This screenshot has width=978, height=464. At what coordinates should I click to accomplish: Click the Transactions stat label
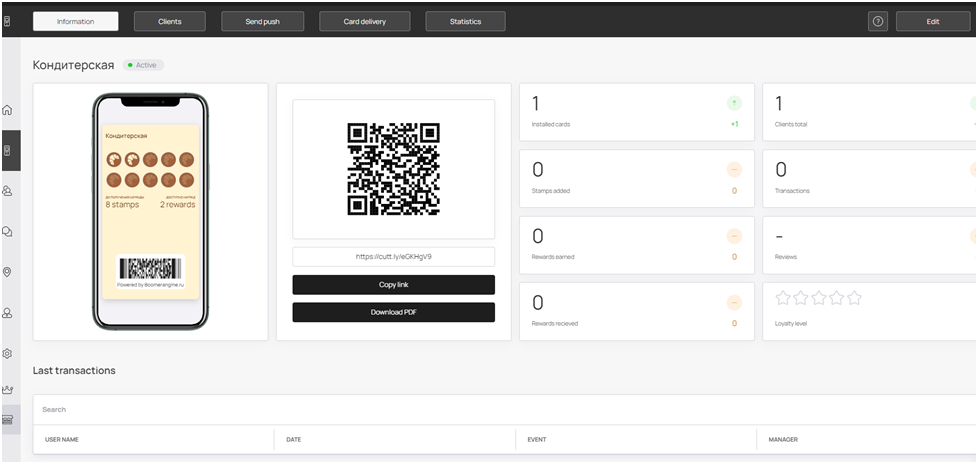click(792, 191)
